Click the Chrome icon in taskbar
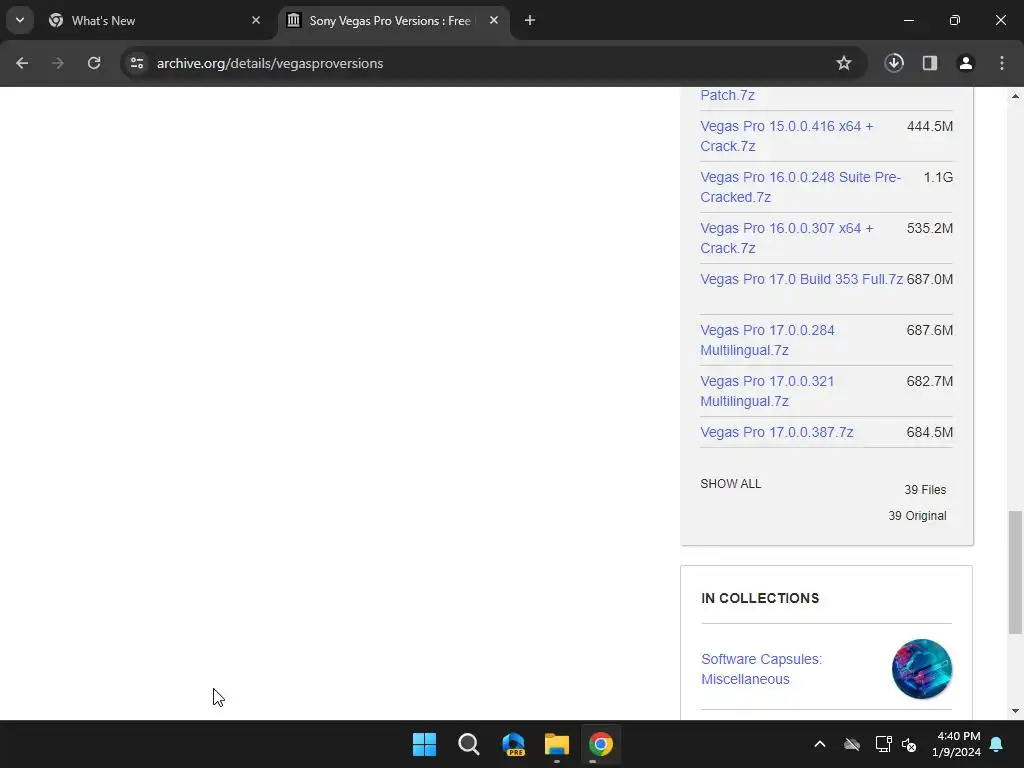1024x768 pixels. coord(601,744)
